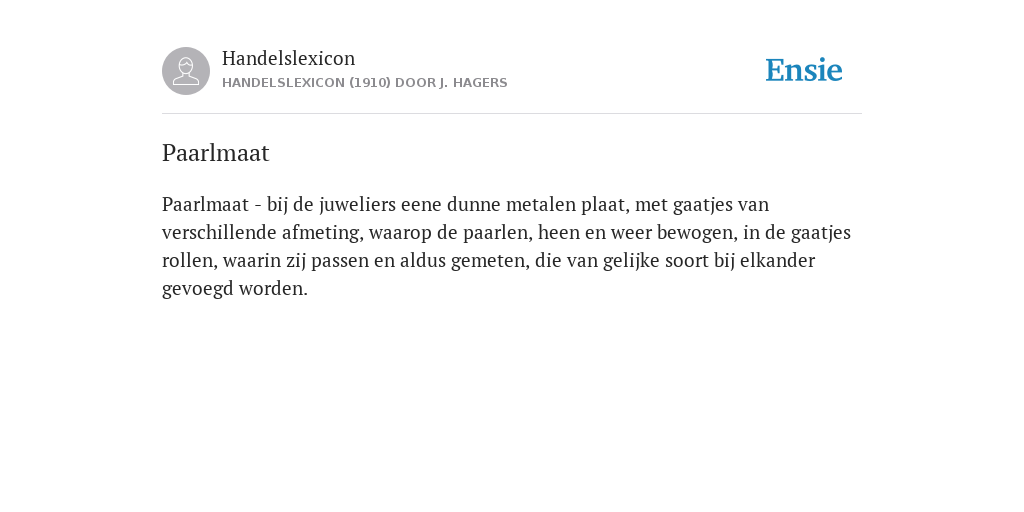Click the word 'paarlen' in the second line
The image size is (1024, 512).
tap(498, 233)
